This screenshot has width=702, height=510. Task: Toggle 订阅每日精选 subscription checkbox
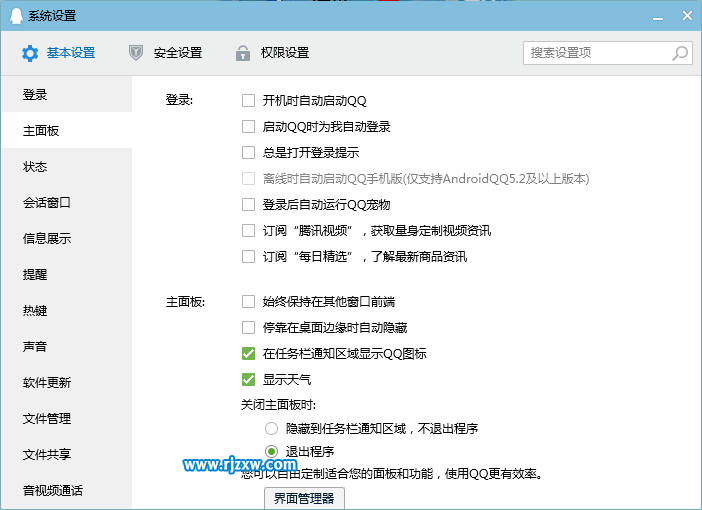(248, 257)
